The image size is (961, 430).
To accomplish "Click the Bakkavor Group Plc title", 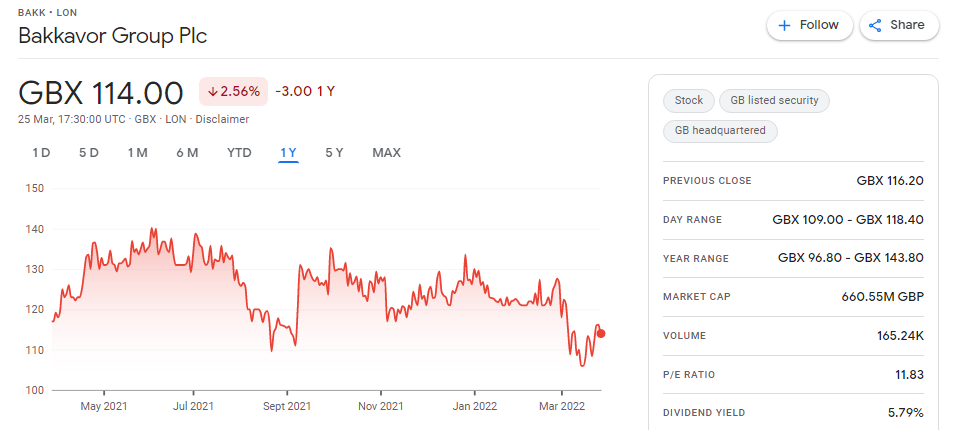I will 113,36.
